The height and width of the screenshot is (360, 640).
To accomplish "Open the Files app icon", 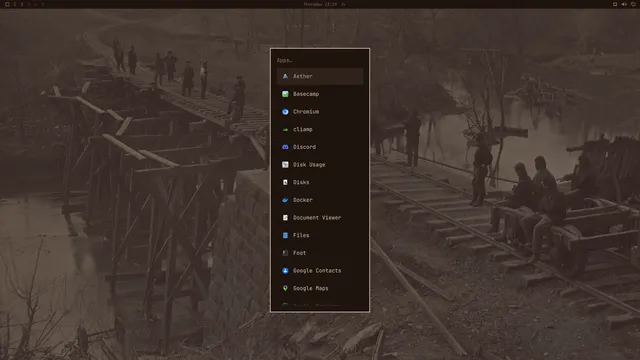I will [285, 235].
